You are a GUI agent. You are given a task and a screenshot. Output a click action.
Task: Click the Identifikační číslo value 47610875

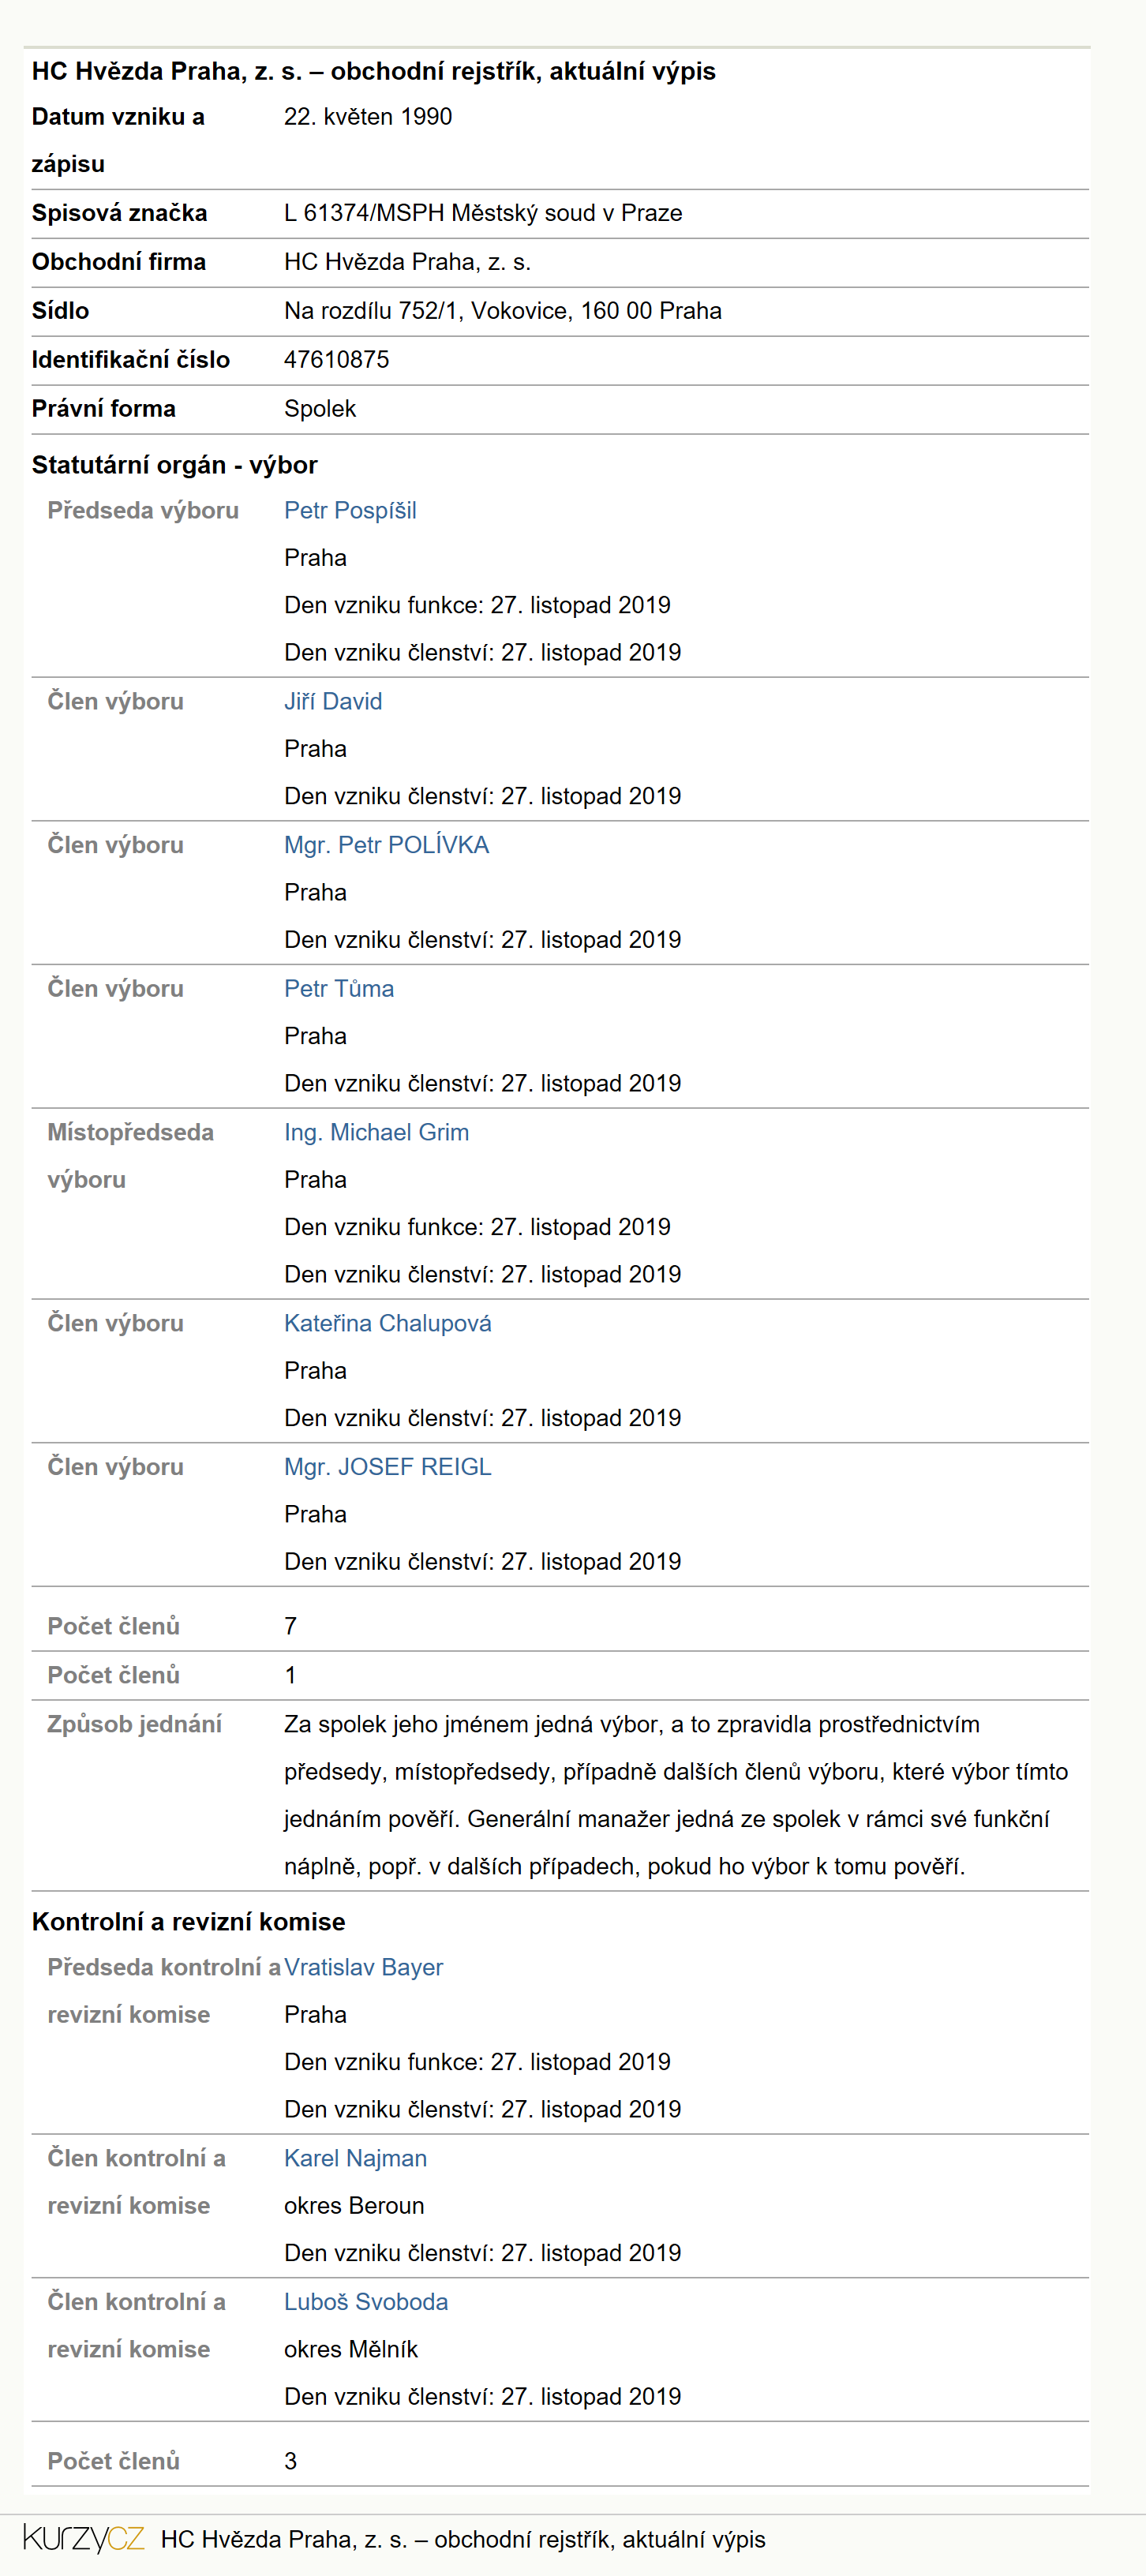[x=337, y=359]
